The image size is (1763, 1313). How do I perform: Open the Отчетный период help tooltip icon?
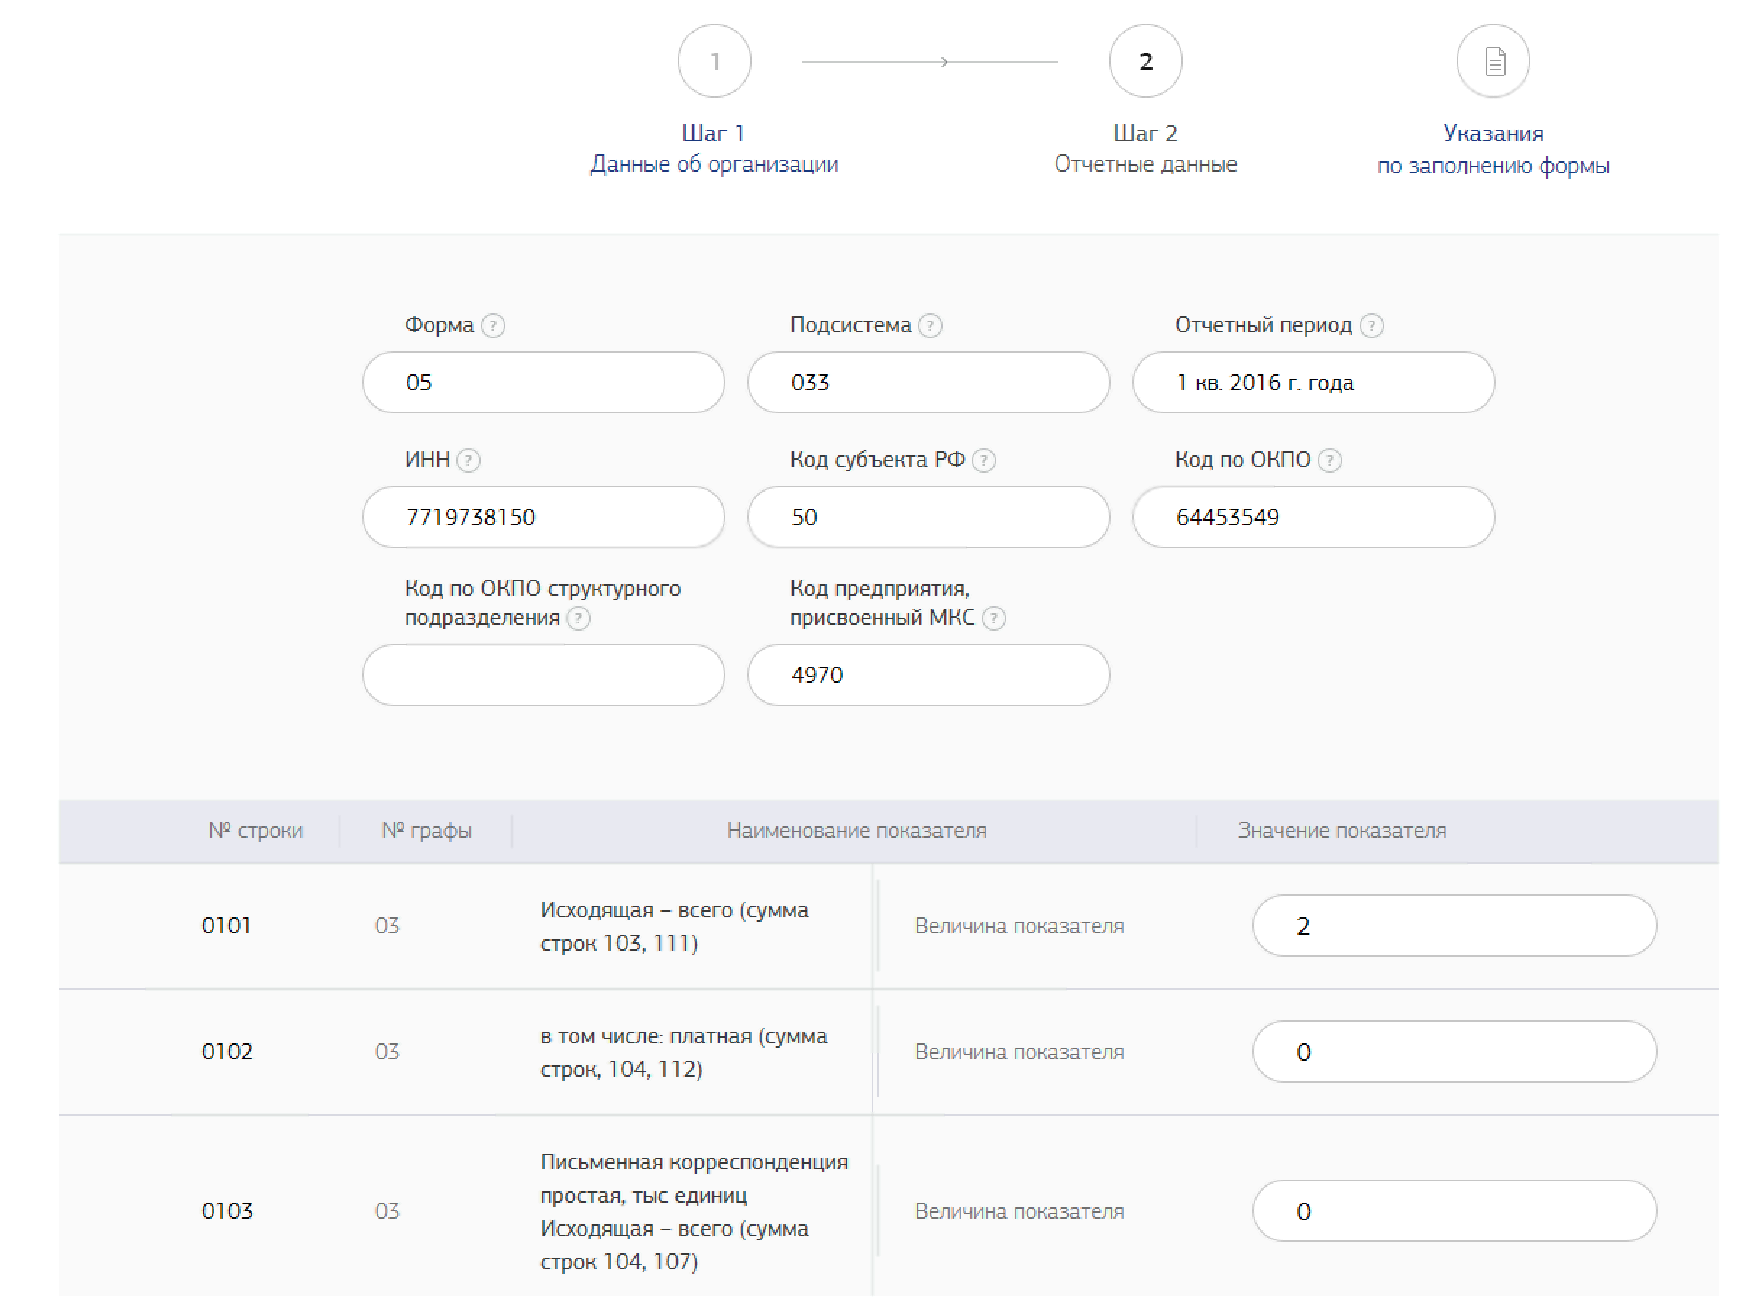(1372, 326)
